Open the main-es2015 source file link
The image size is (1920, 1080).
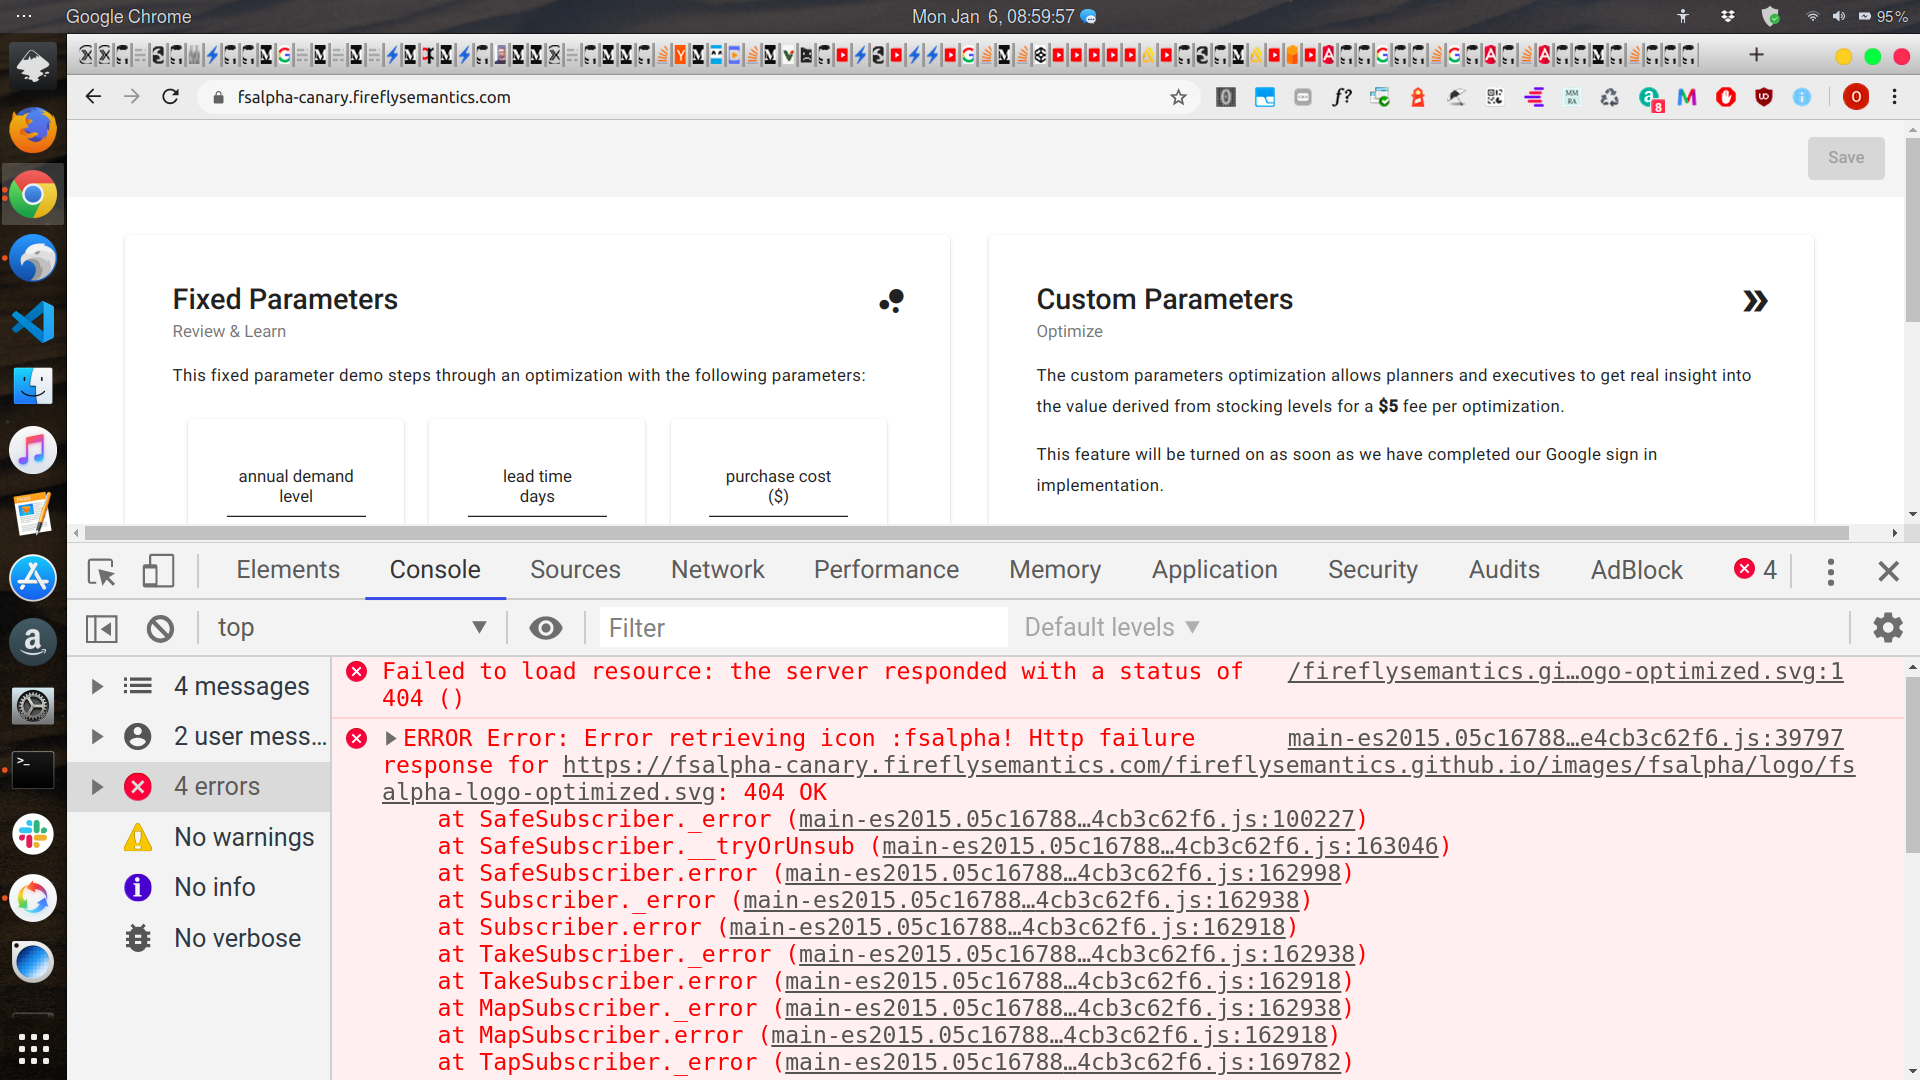(1564, 738)
